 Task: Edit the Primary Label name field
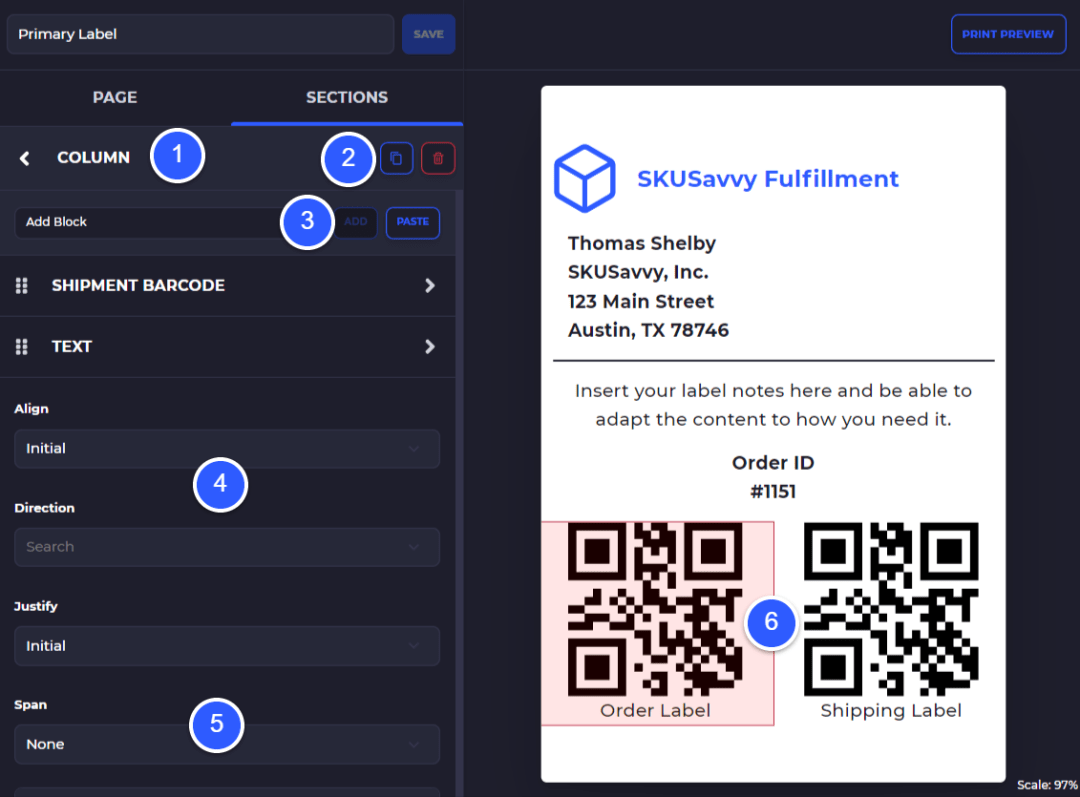pyautogui.click(x=200, y=34)
